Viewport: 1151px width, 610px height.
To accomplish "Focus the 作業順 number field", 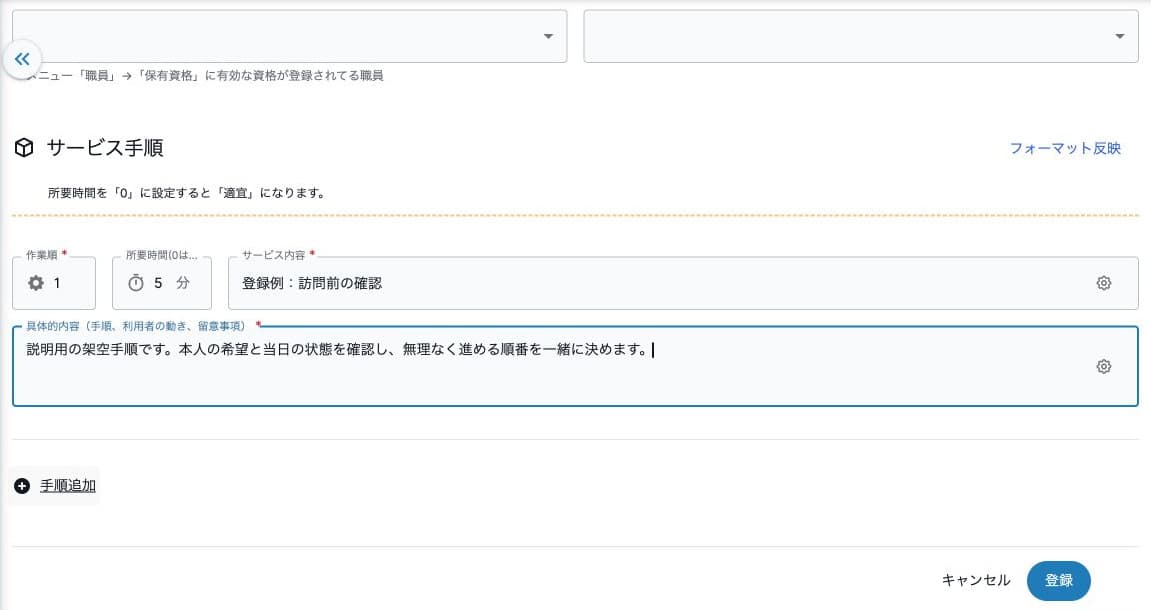I will pos(54,283).
